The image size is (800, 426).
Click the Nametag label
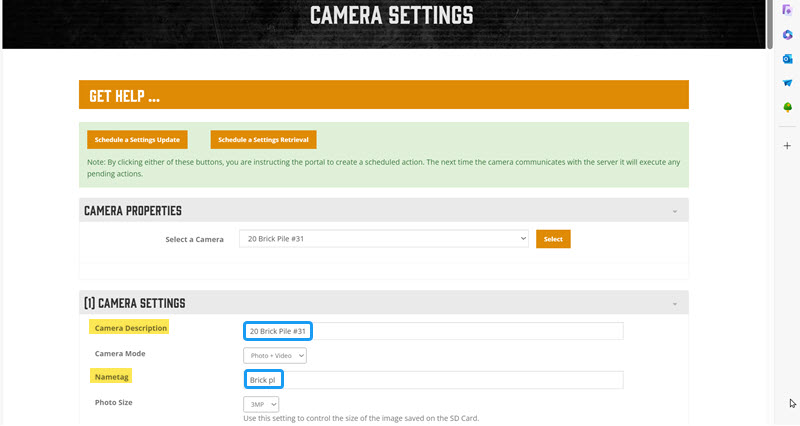click(111, 377)
